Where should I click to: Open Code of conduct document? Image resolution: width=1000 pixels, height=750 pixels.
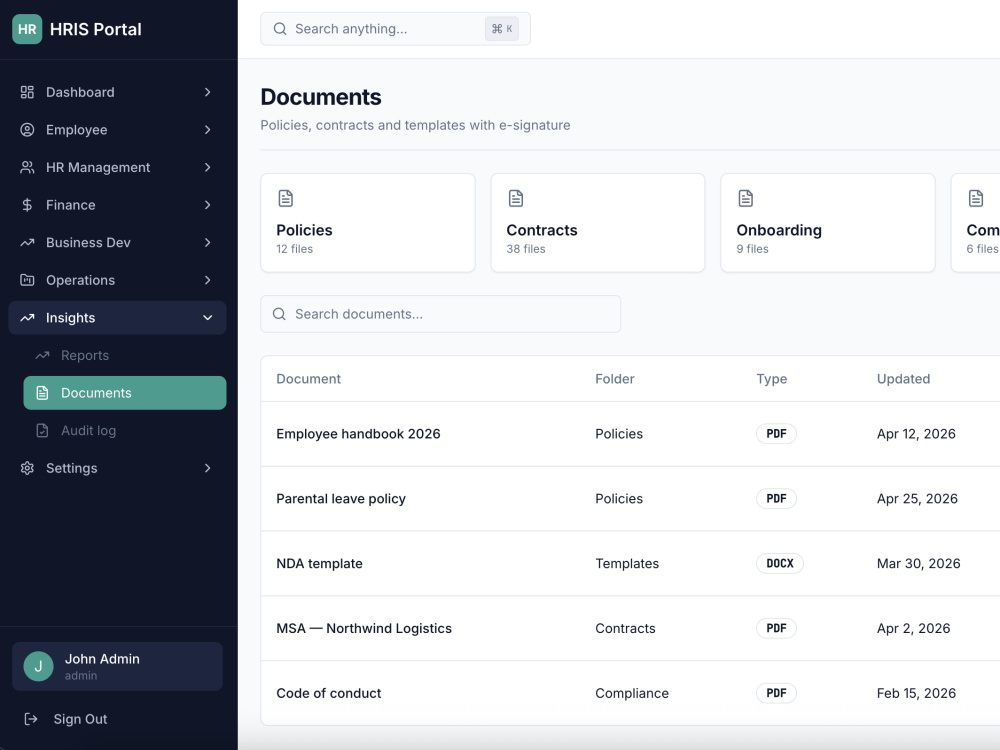pos(328,693)
